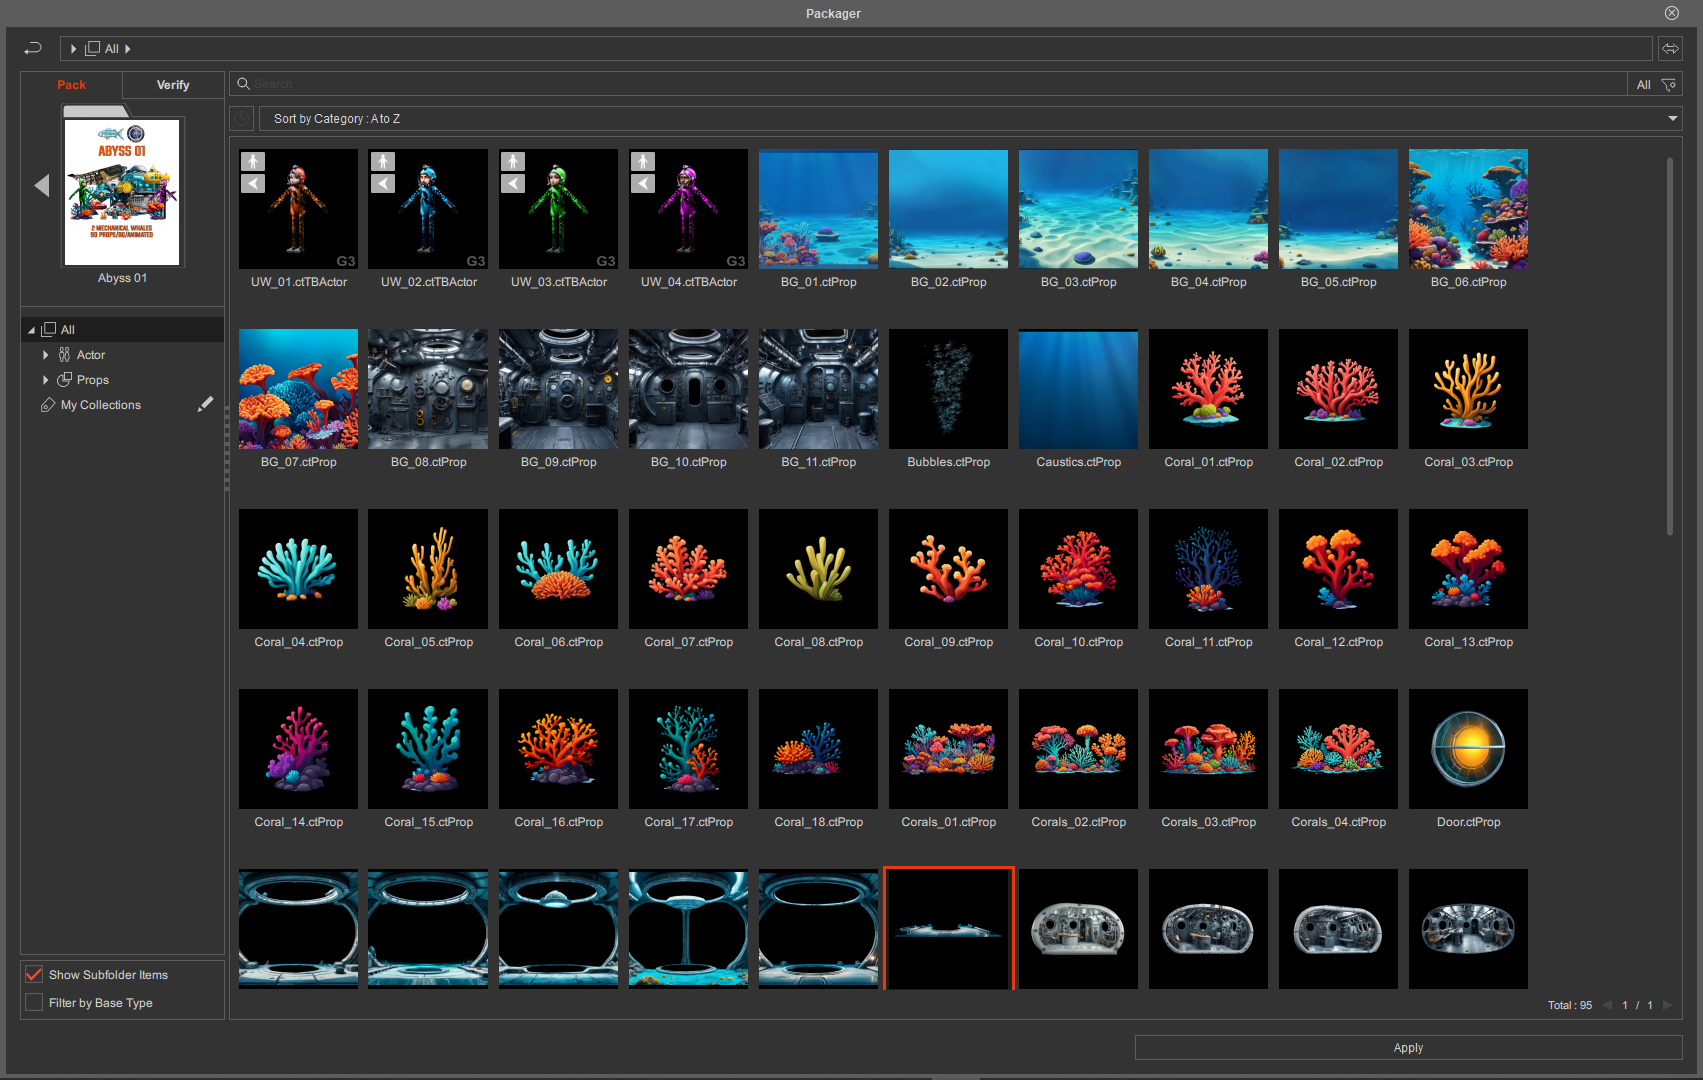
Task: Switch to the Verify tab
Action: pyautogui.click(x=173, y=85)
